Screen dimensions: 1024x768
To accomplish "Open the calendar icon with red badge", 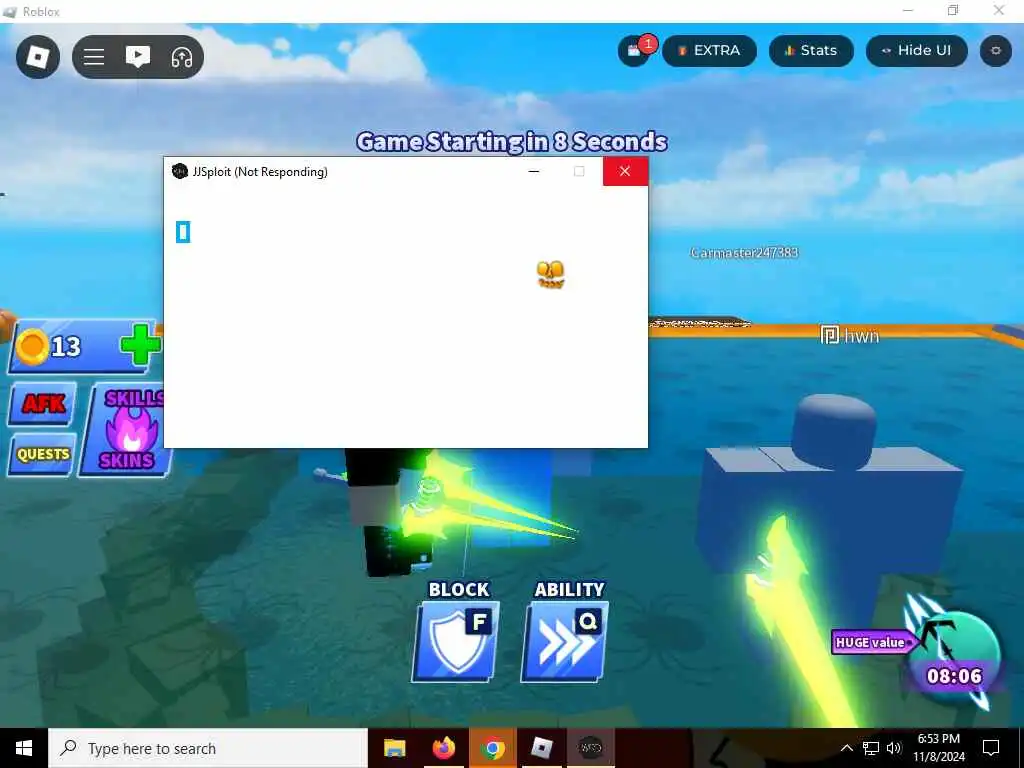I will (x=635, y=50).
